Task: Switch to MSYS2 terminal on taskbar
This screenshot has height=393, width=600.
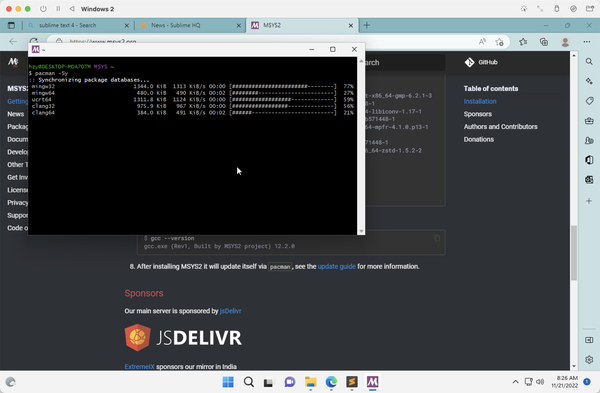Action: point(372,382)
